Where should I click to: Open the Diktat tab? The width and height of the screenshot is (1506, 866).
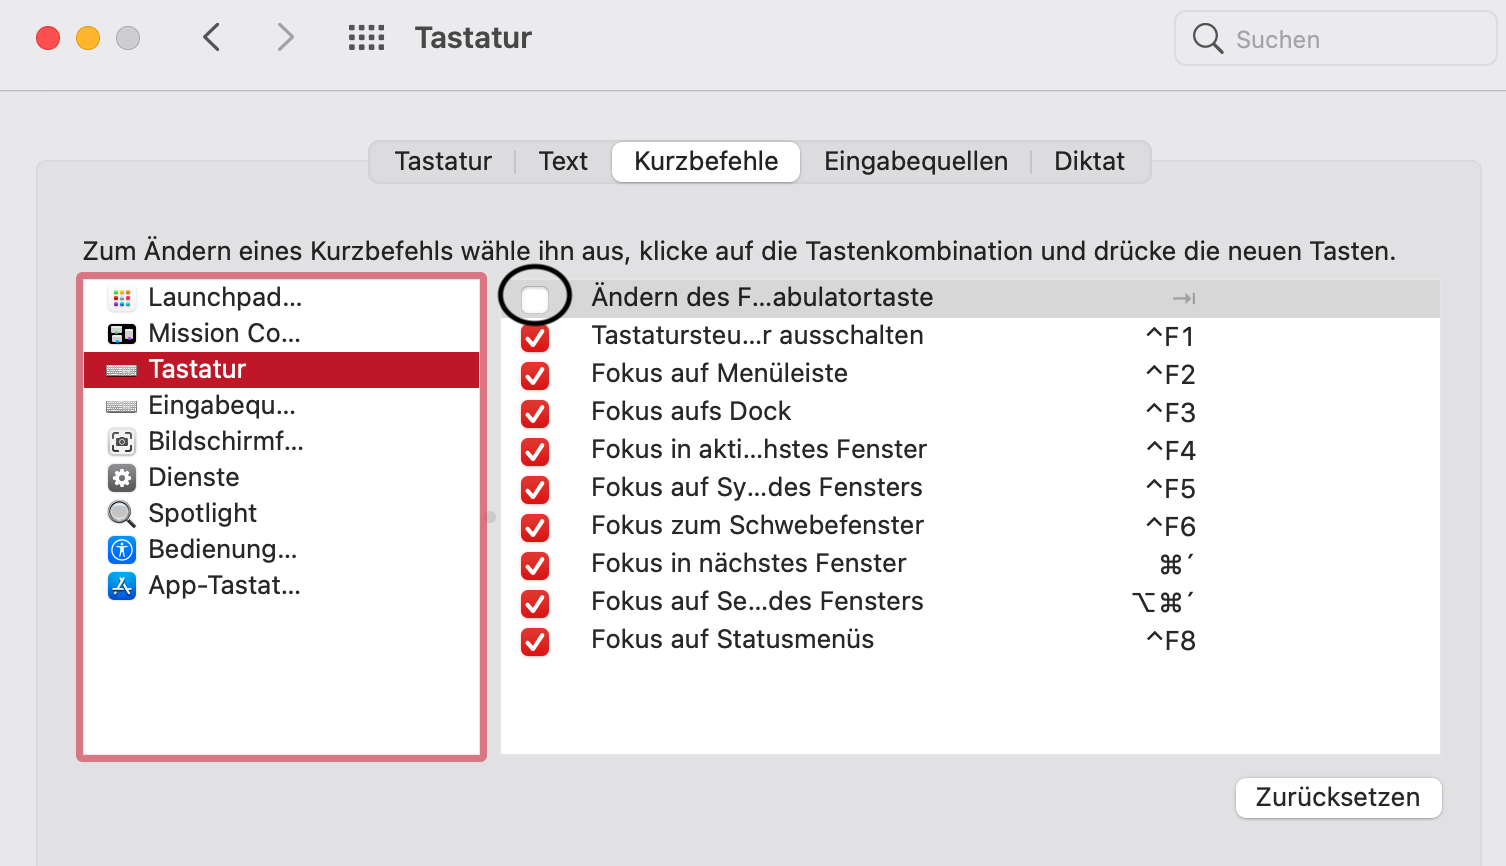(1089, 162)
